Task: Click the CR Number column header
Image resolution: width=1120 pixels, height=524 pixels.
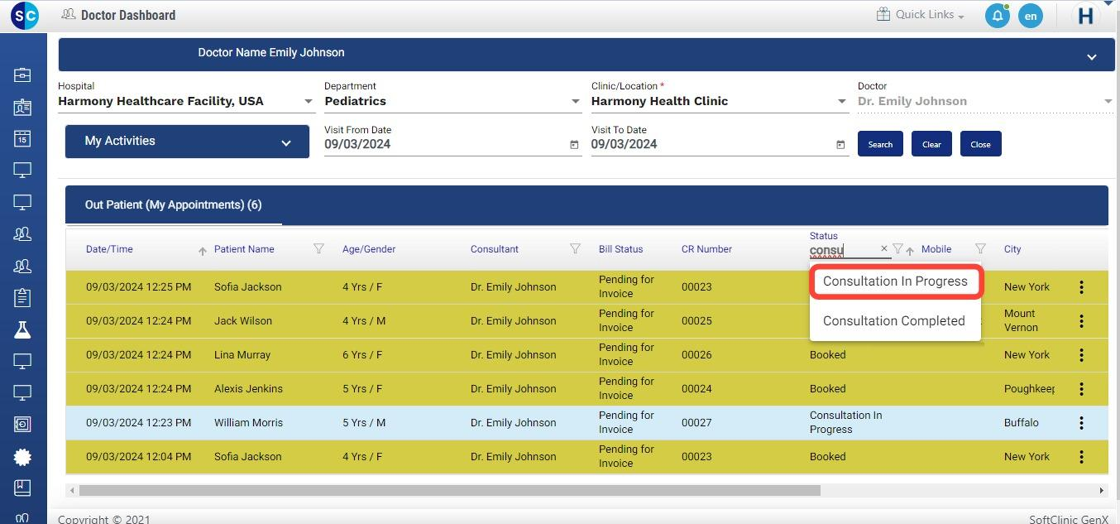Action: tap(706, 249)
